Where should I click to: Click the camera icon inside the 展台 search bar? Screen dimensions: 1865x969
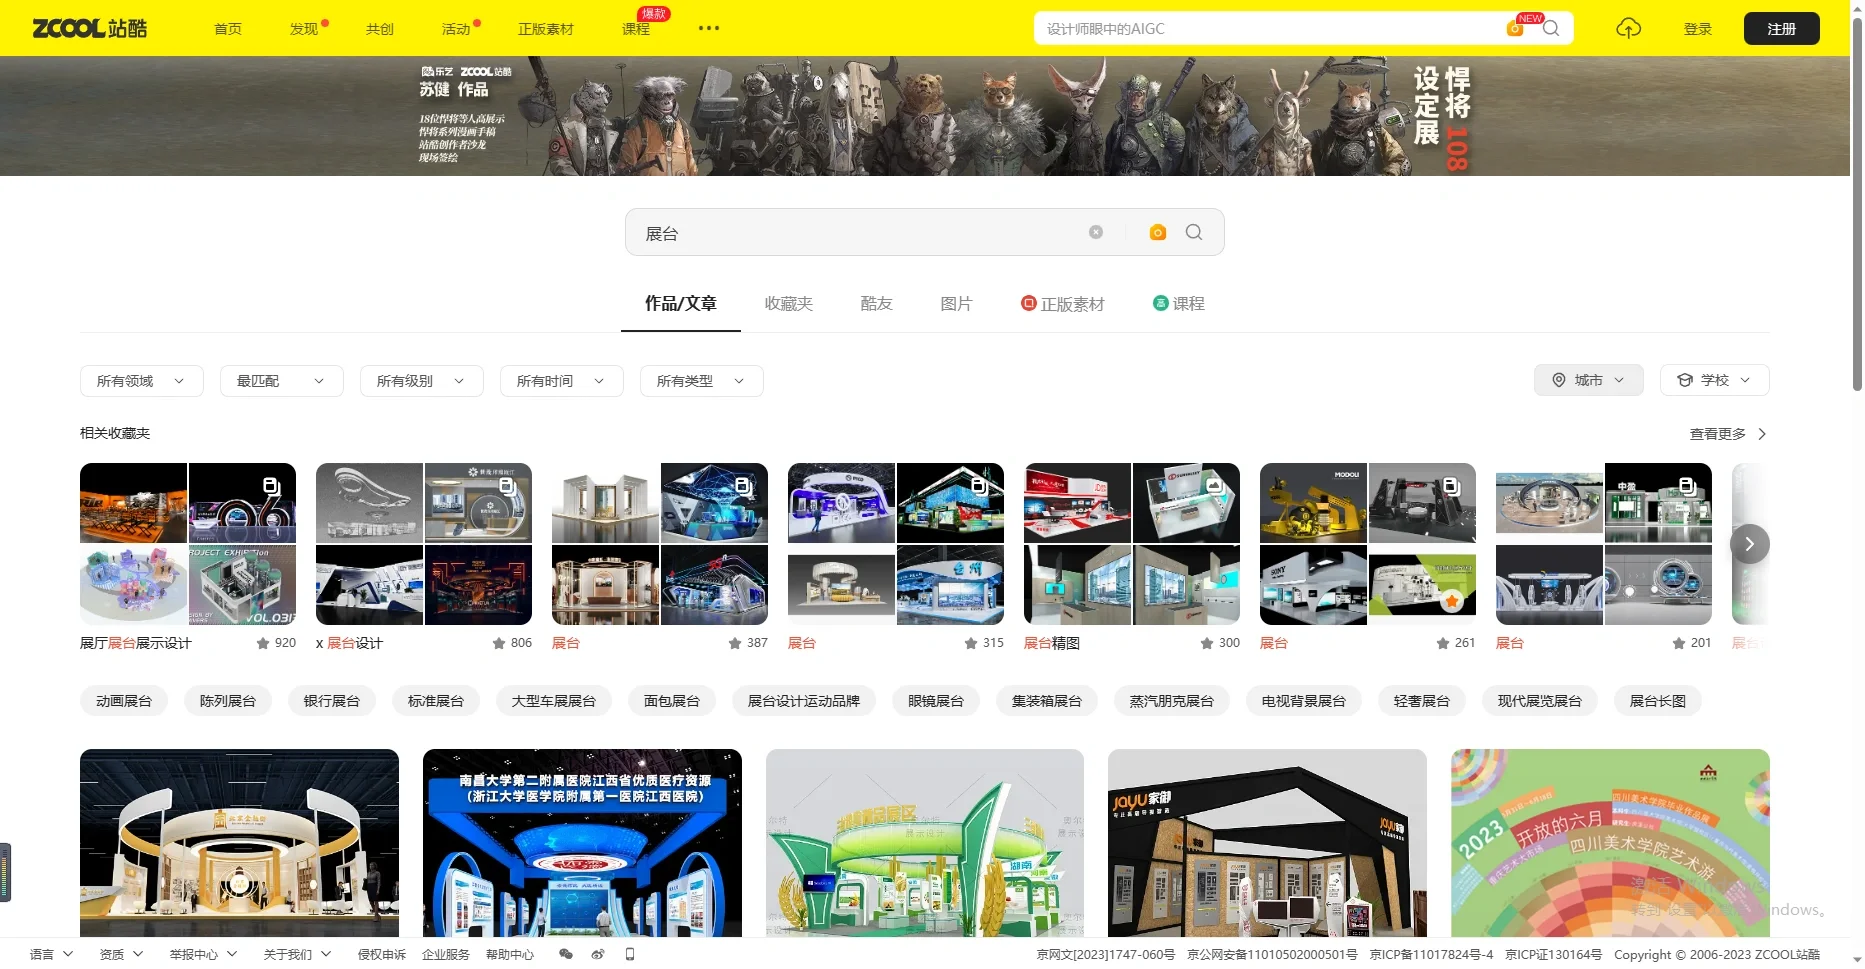(1157, 232)
